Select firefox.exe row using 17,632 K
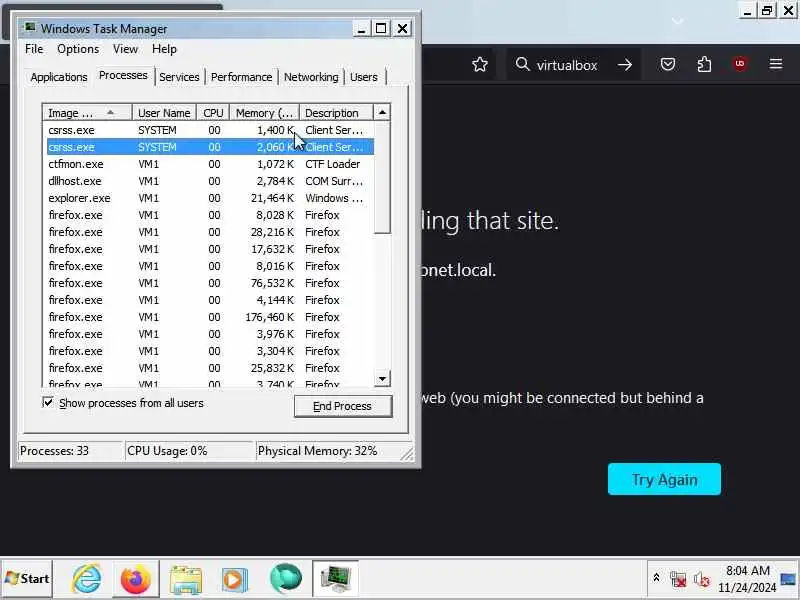800x600 pixels. pyautogui.click(x=210, y=249)
